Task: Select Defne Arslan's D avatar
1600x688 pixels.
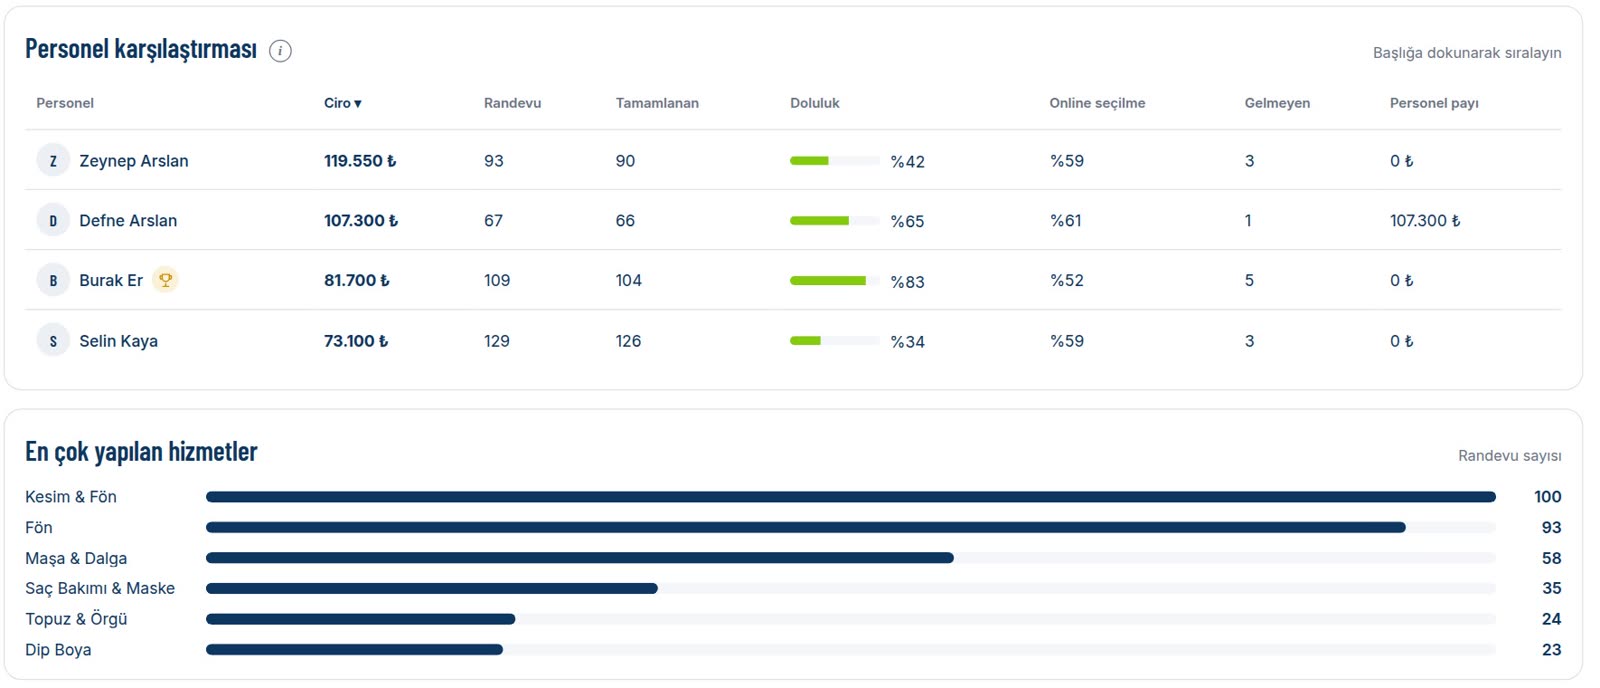Action: 53,220
